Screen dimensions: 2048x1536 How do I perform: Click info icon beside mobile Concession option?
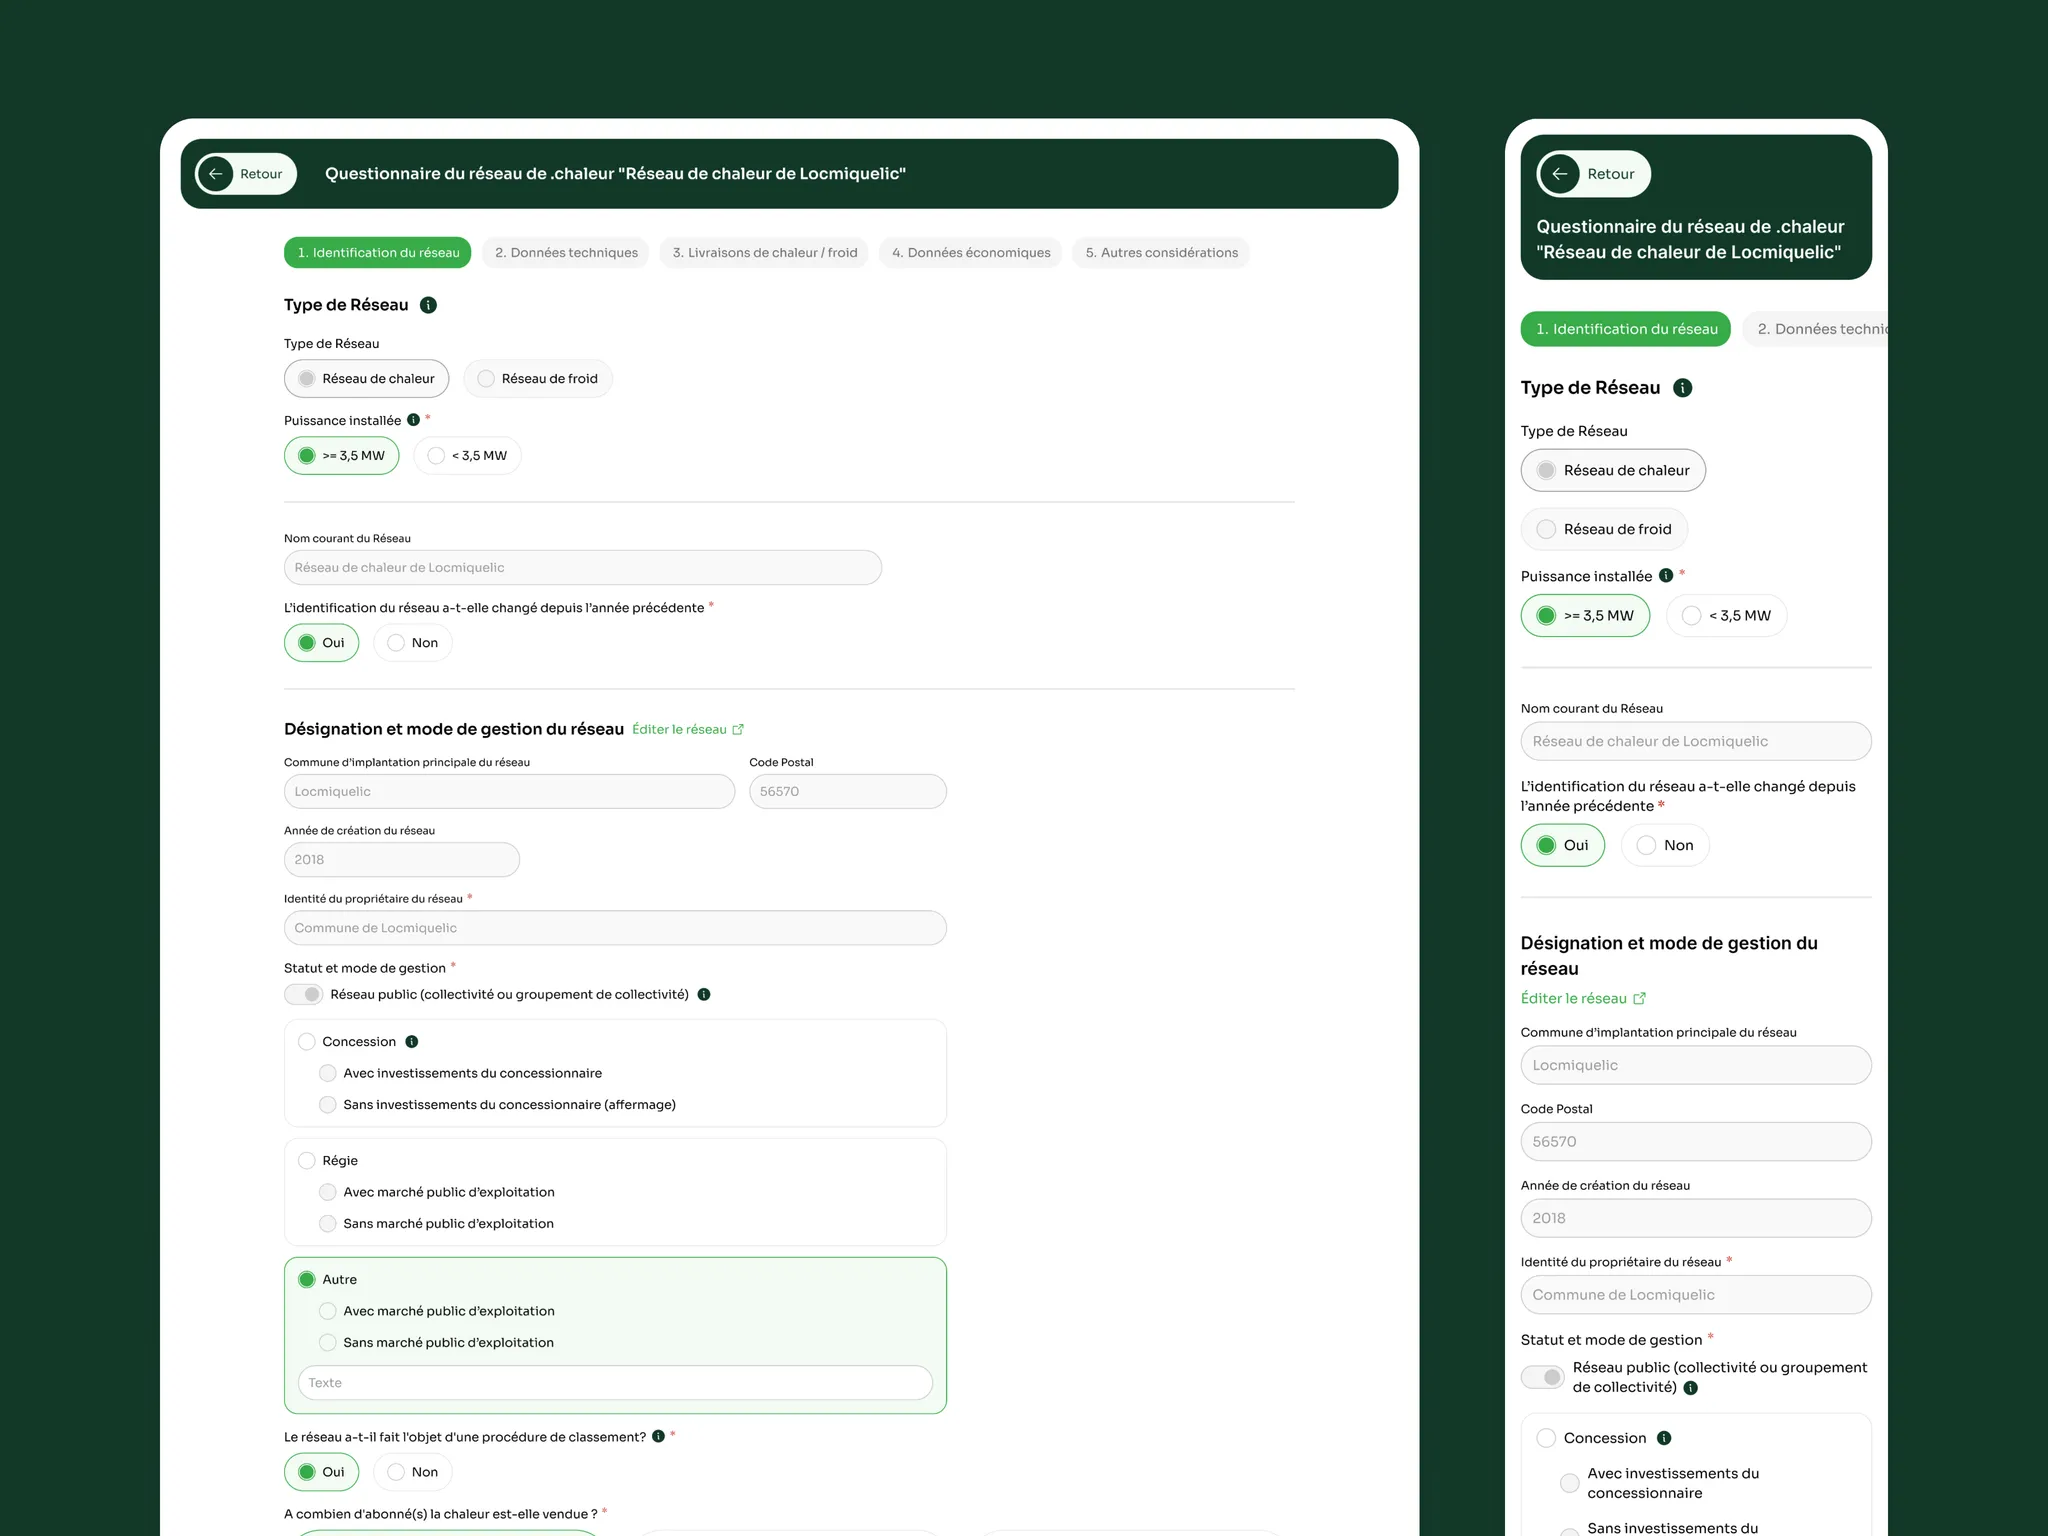[1664, 1438]
